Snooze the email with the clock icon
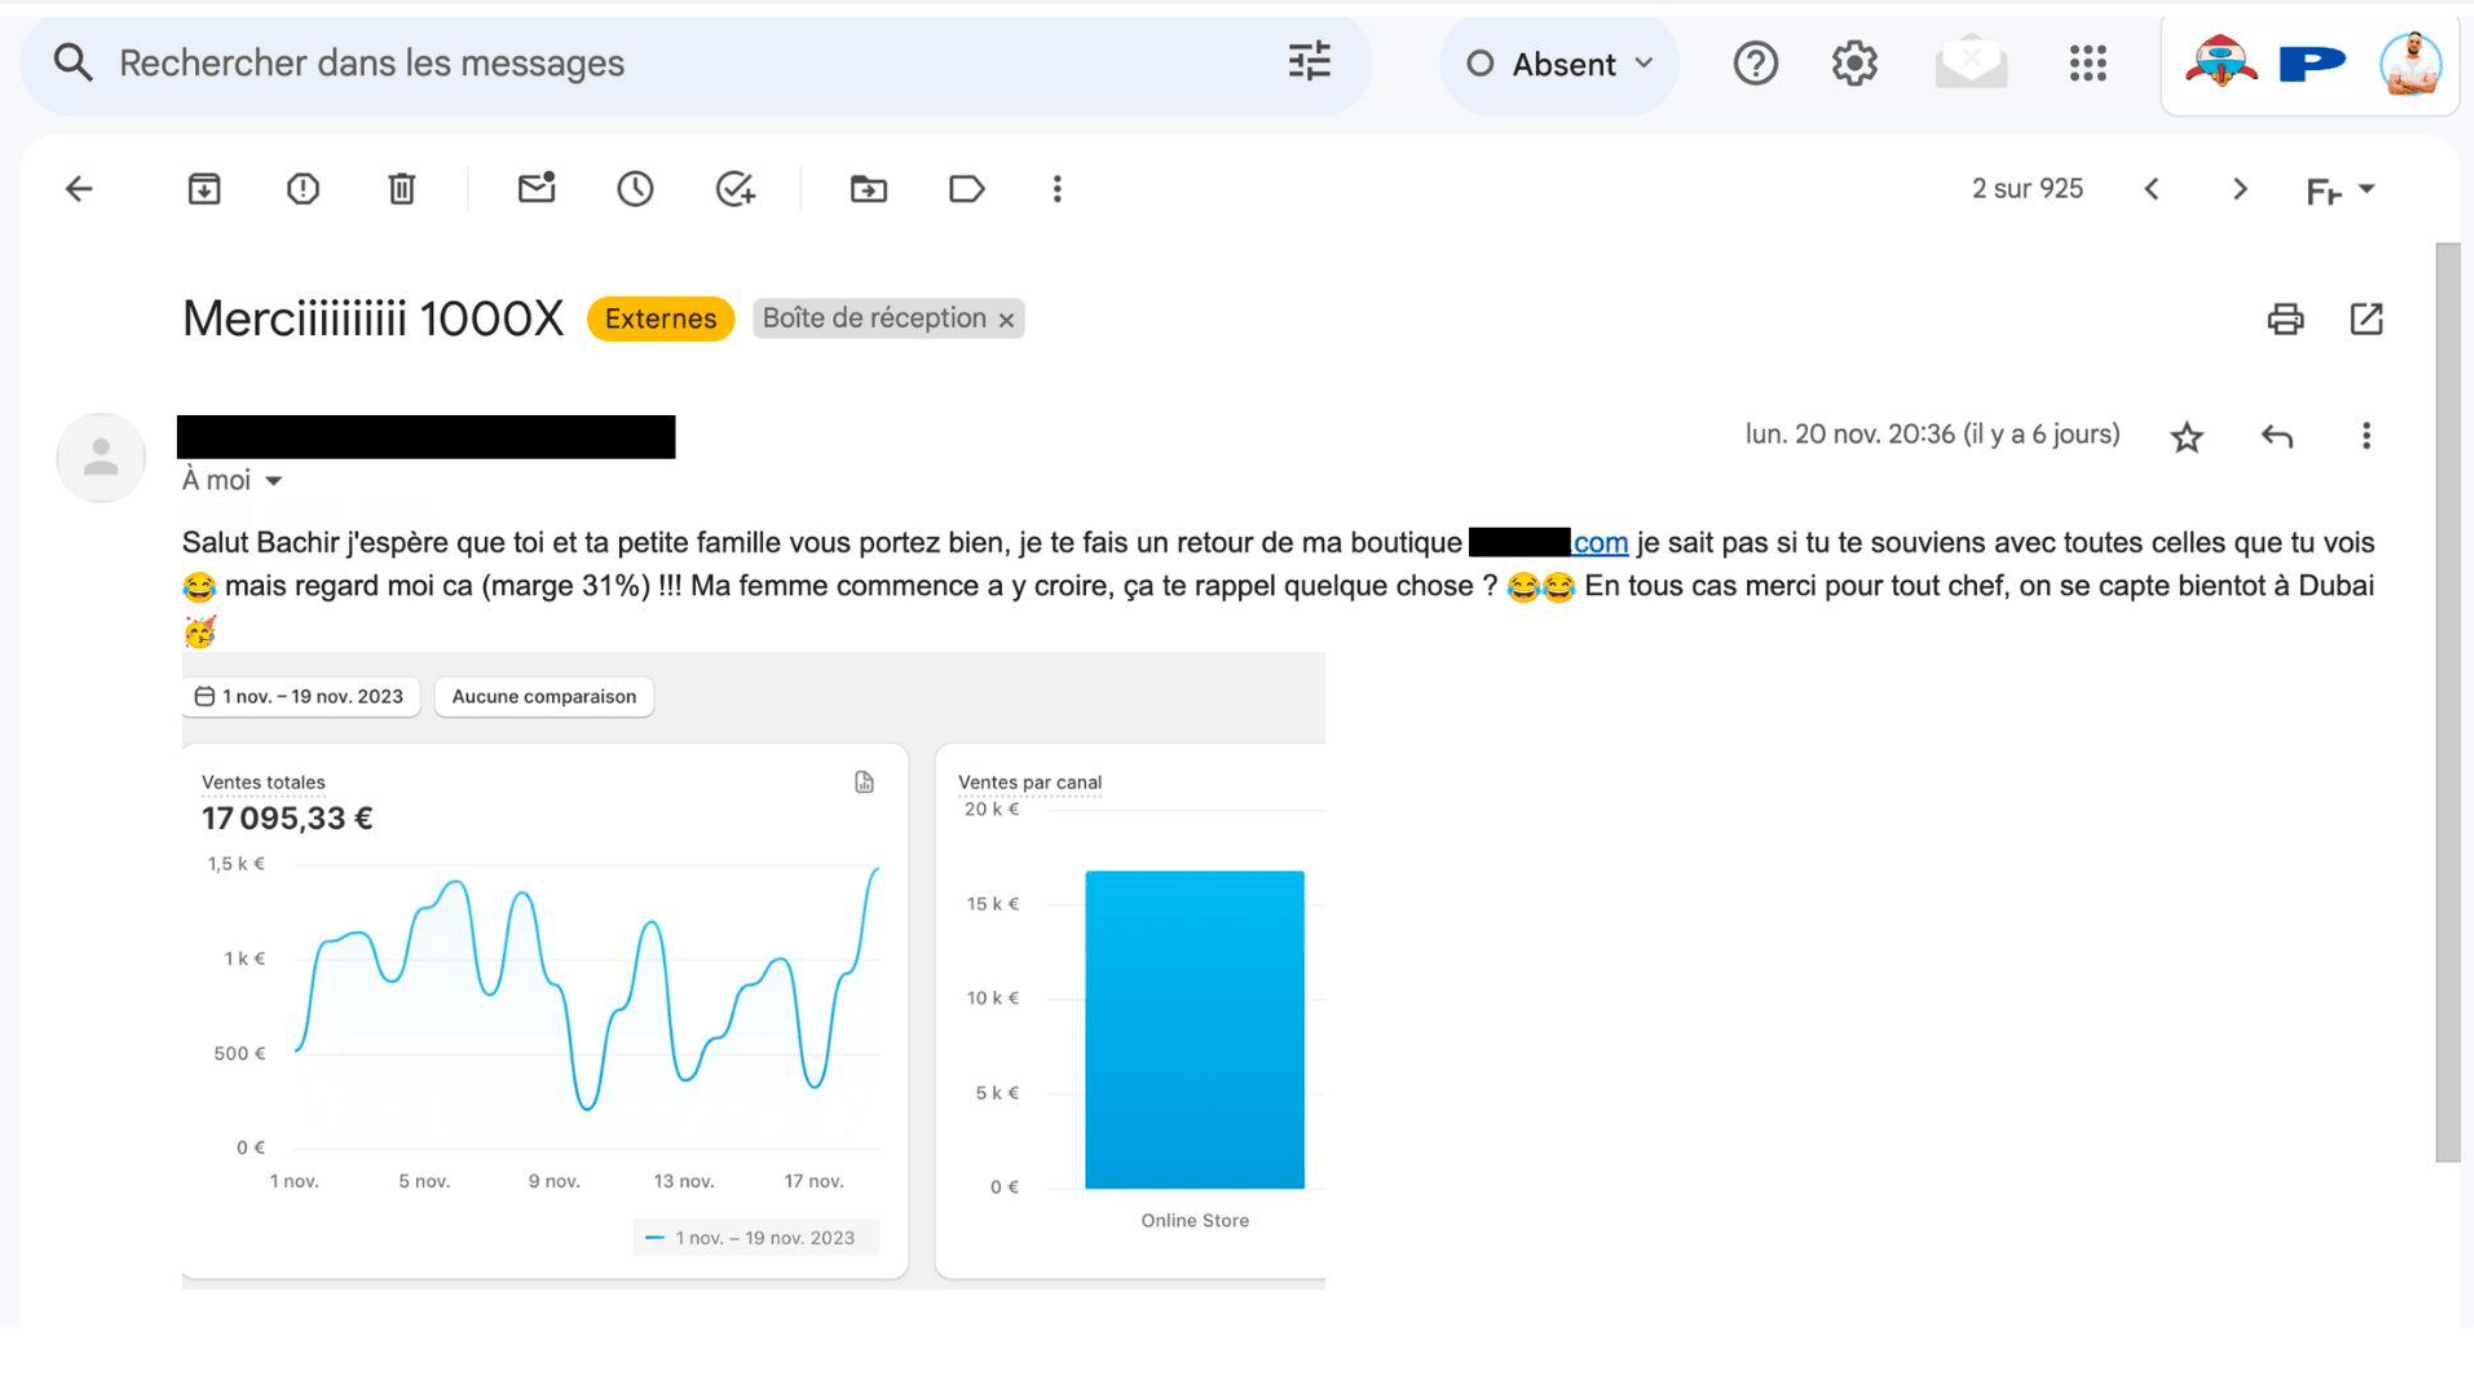This screenshot has height=1388, width=2474. [x=635, y=189]
